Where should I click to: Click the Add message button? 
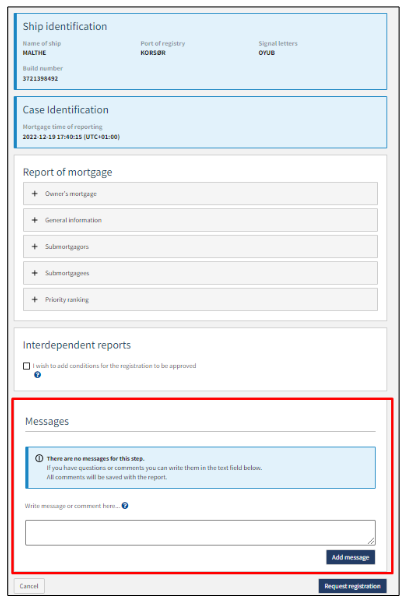click(350, 557)
